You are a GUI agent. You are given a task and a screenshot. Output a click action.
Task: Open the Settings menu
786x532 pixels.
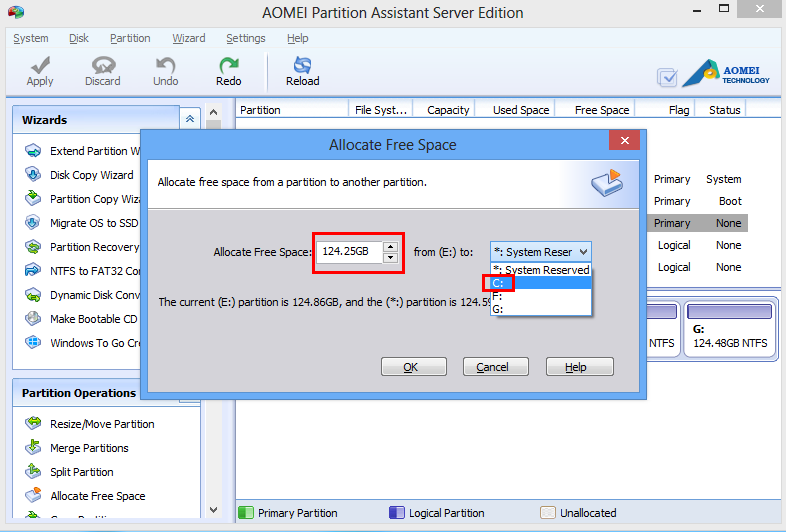coord(246,38)
